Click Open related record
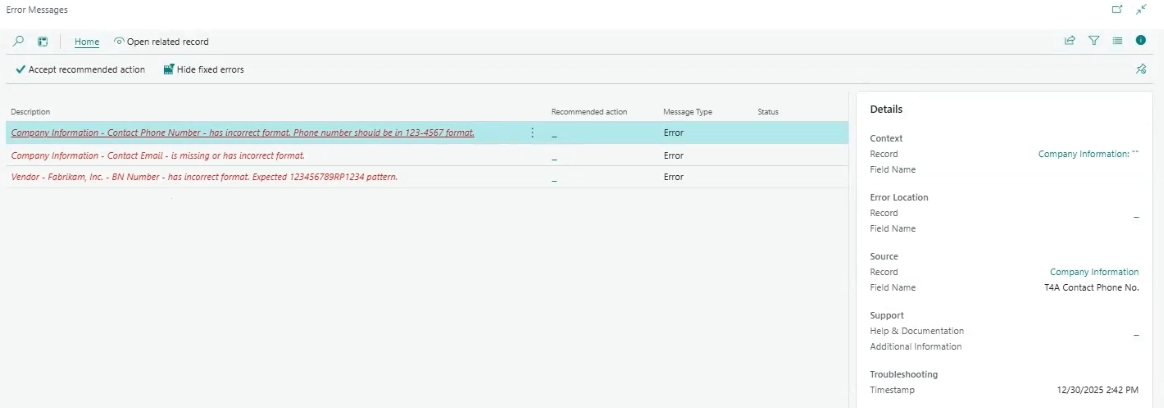Image resolution: width=1164 pixels, height=408 pixels. tap(161, 42)
